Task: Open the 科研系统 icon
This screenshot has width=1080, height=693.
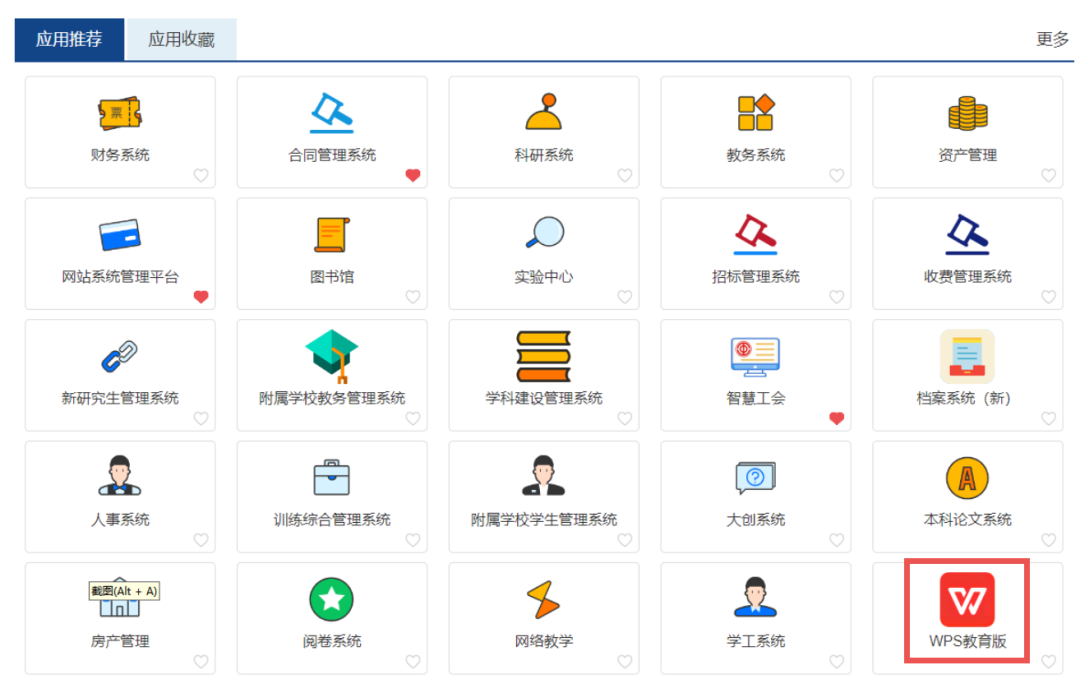Action: click(544, 112)
